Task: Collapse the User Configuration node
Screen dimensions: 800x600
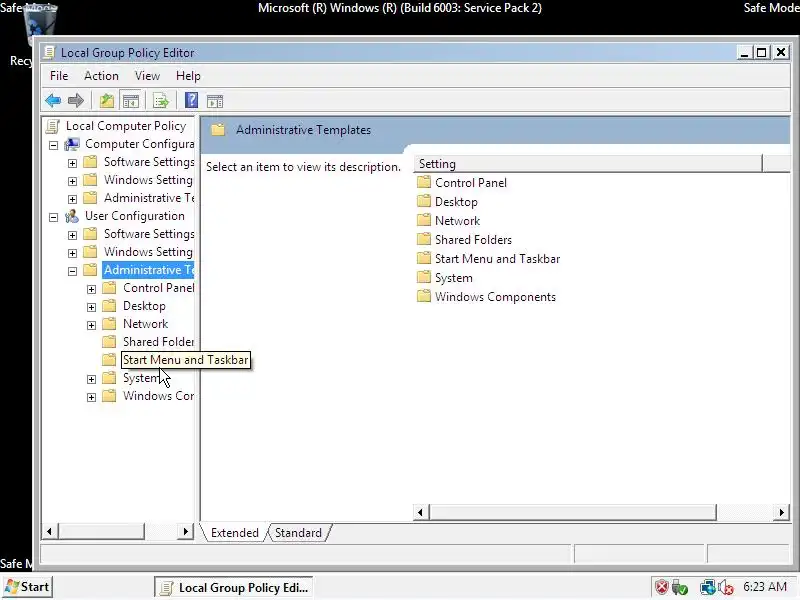Action: 53,217
